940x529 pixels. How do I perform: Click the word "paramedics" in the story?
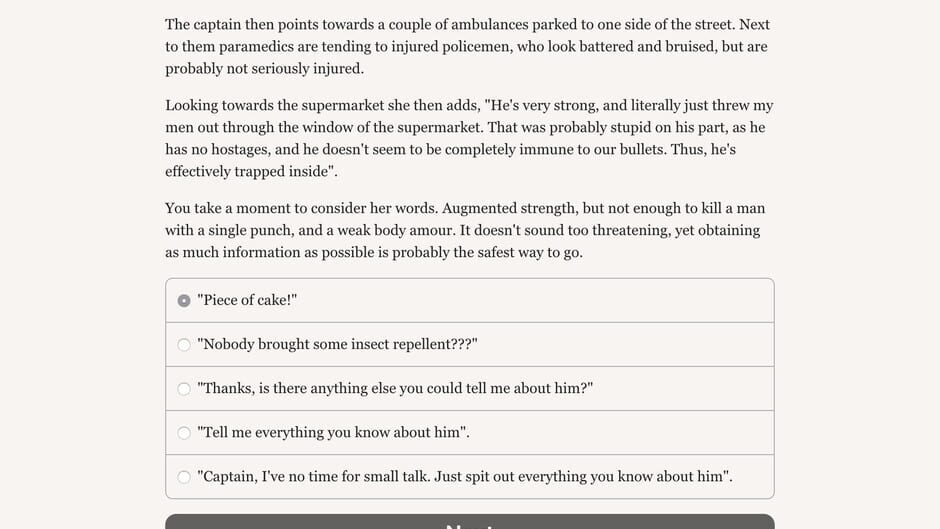tap(244, 46)
